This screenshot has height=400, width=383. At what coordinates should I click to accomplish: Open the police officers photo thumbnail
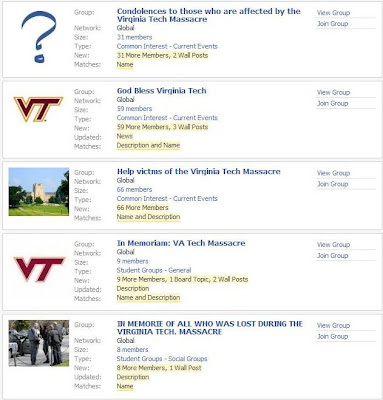click(39, 343)
